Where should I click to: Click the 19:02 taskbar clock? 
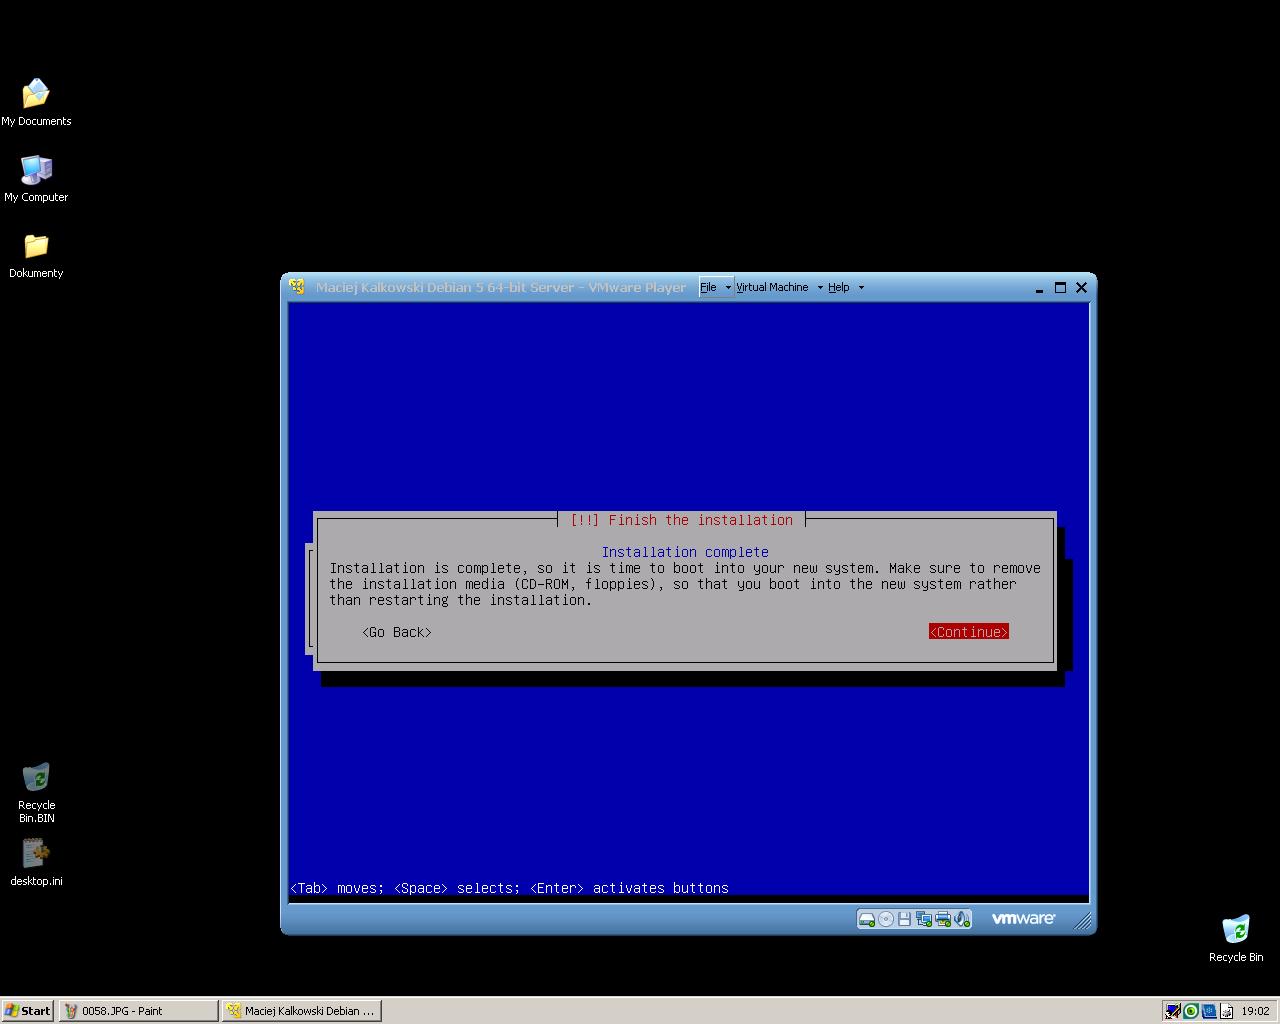1255,1011
